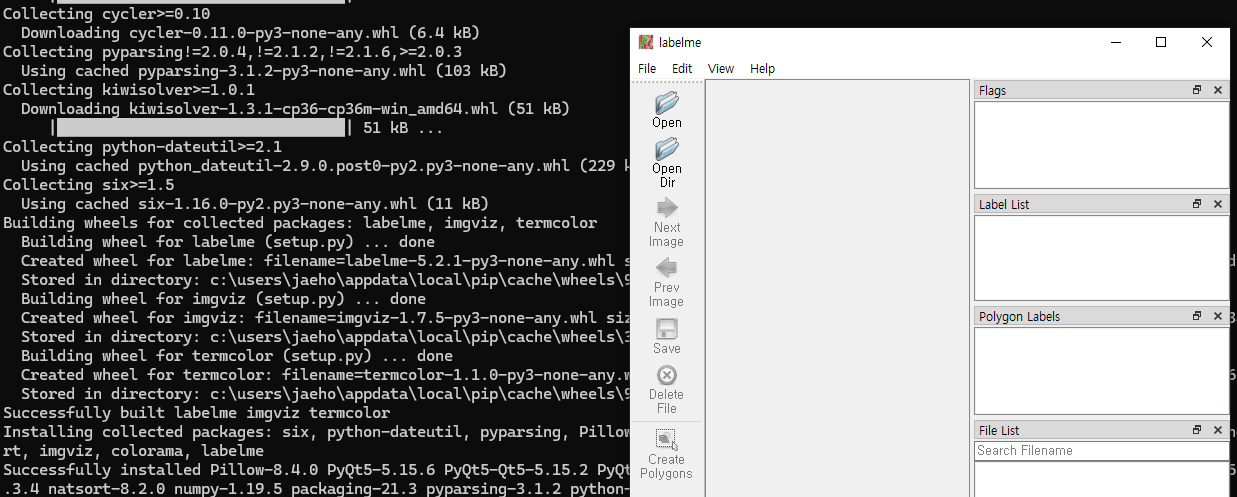The width and height of the screenshot is (1237, 497).
Task: Click 'Successfully built labelme imgviz termcolor' in terminal
Action: pyautogui.click(x=197, y=413)
